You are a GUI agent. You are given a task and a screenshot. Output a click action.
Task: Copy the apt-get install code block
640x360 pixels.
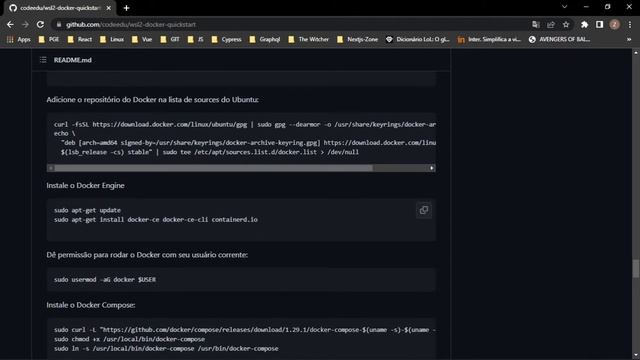click(x=424, y=210)
